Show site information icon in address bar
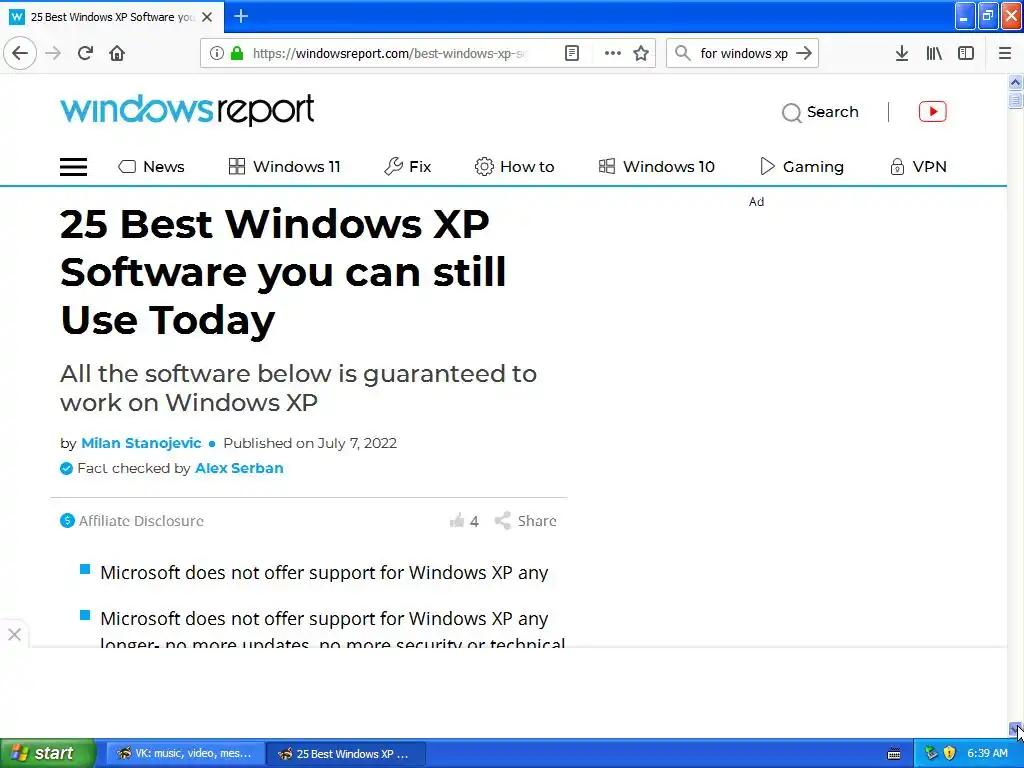Image resolution: width=1024 pixels, height=768 pixels. pyautogui.click(x=217, y=53)
